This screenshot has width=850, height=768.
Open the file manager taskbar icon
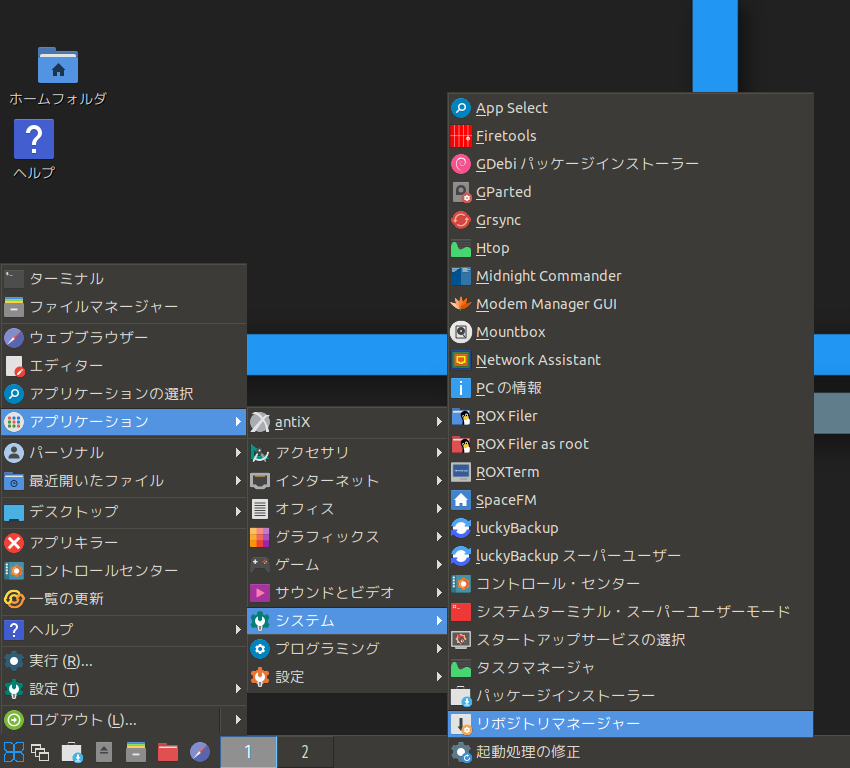[136, 752]
